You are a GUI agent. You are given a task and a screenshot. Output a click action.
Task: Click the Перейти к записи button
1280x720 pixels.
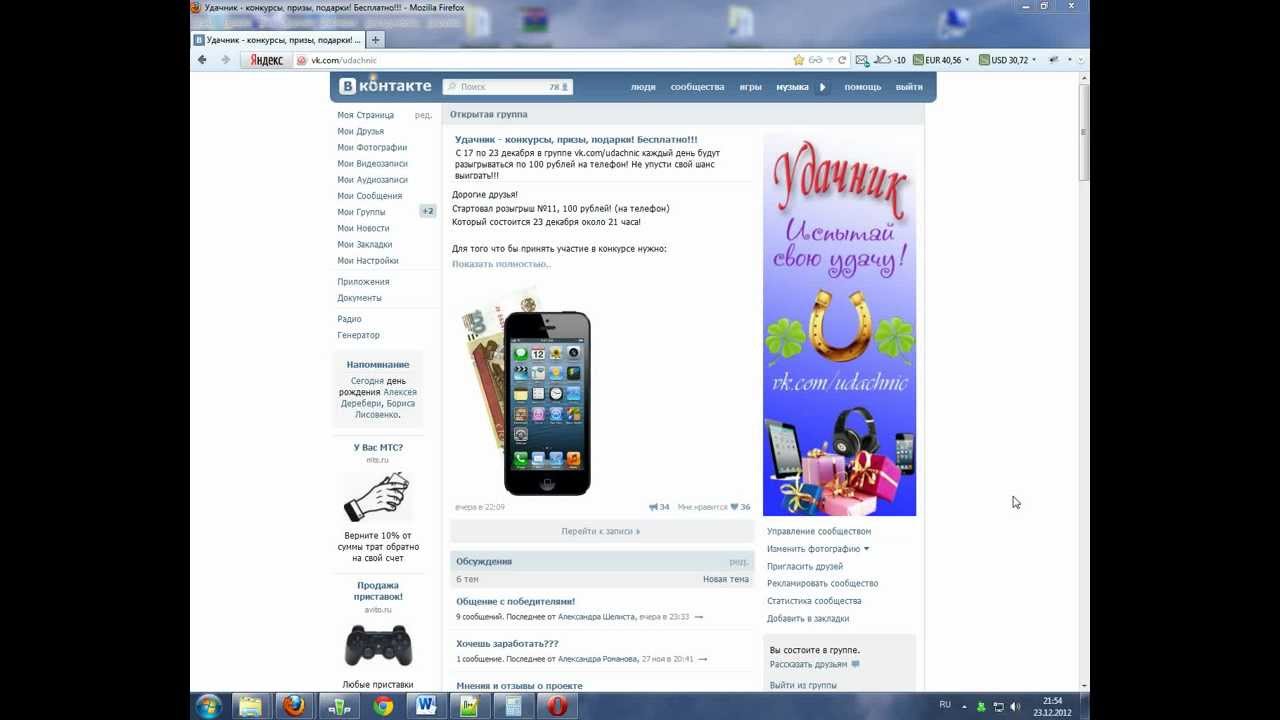pyautogui.click(x=600, y=531)
